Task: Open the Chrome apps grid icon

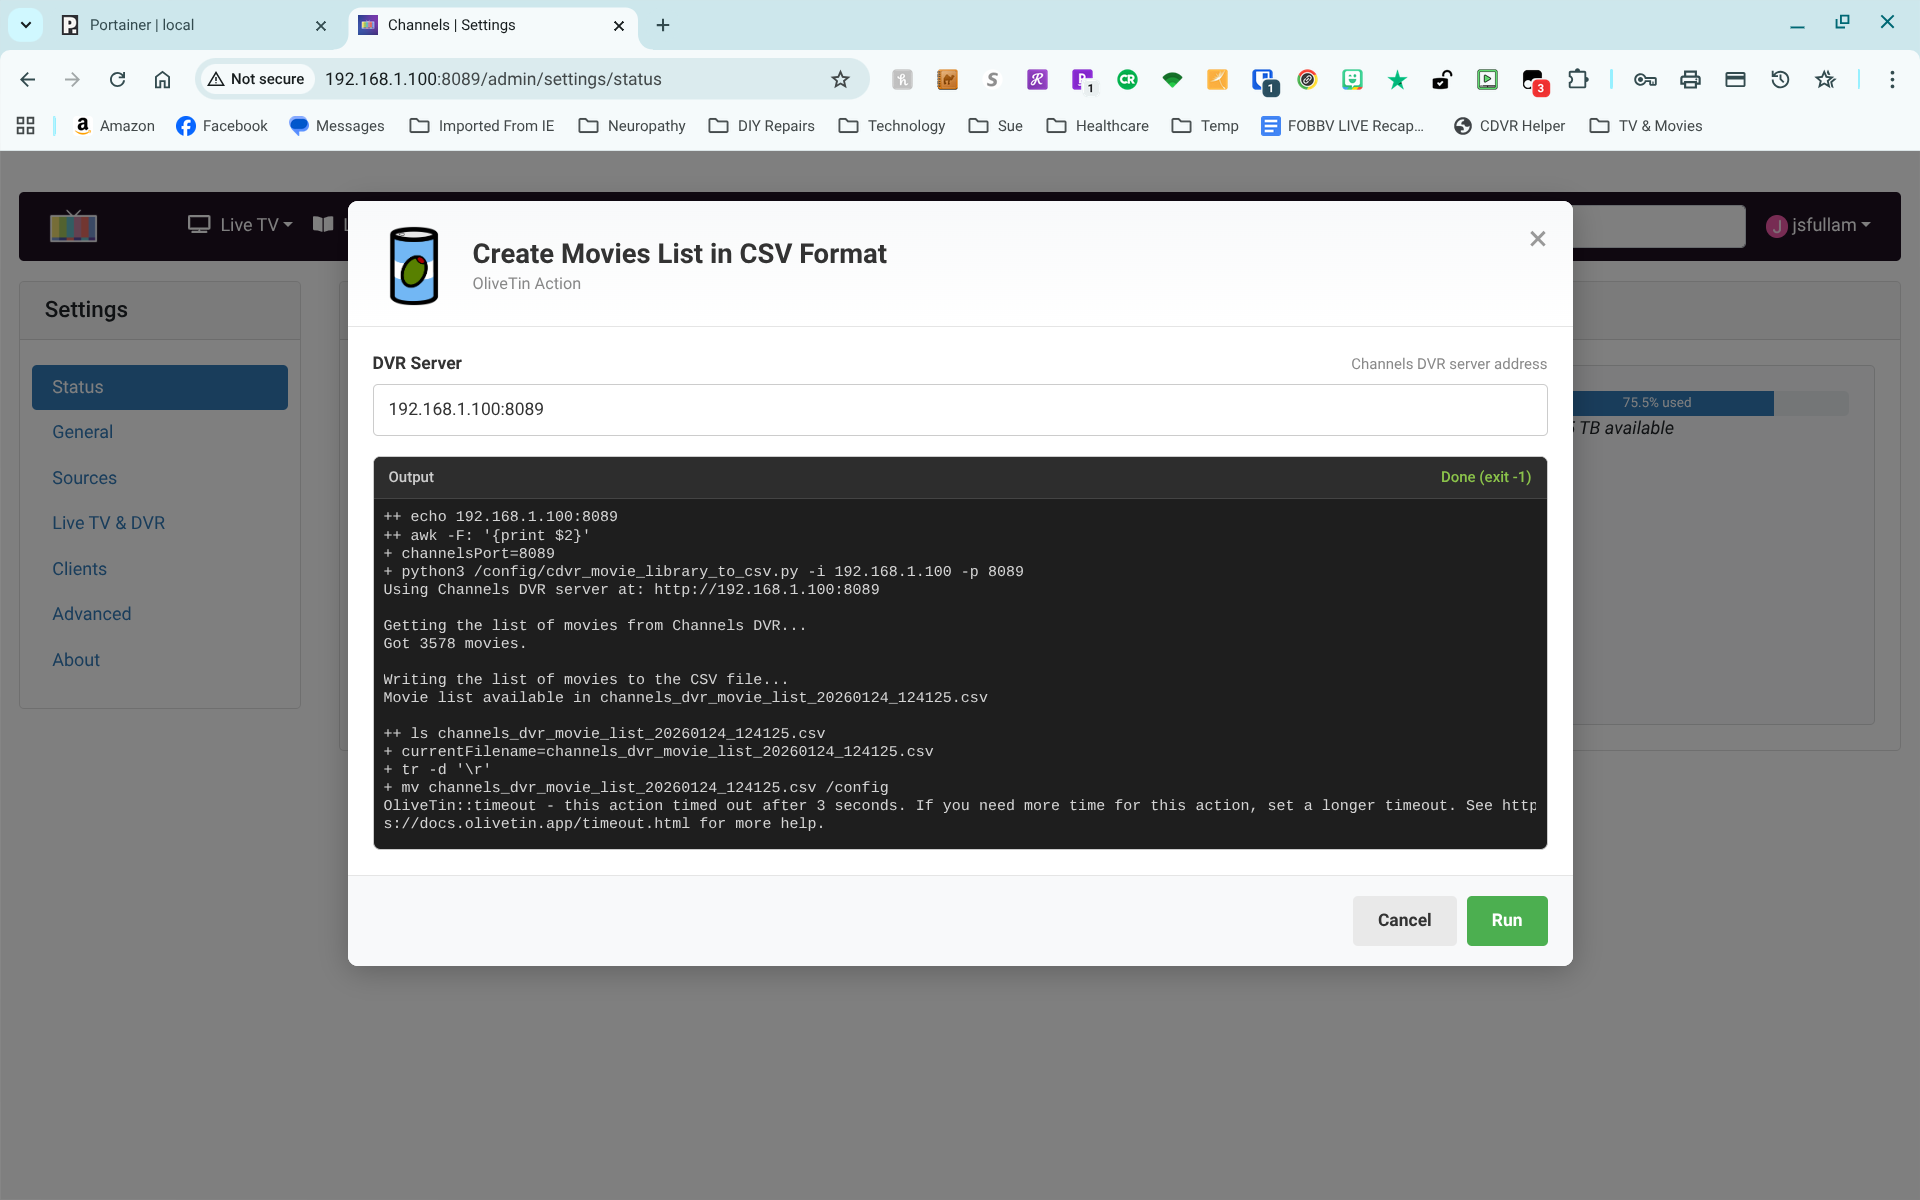Action: click(x=26, y=126)
